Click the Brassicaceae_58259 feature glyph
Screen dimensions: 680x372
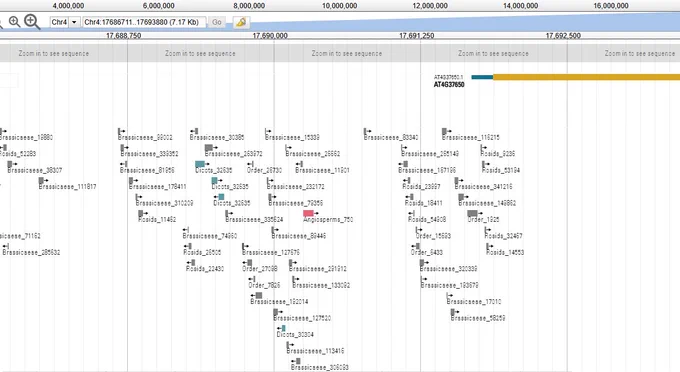click(453, 312)
